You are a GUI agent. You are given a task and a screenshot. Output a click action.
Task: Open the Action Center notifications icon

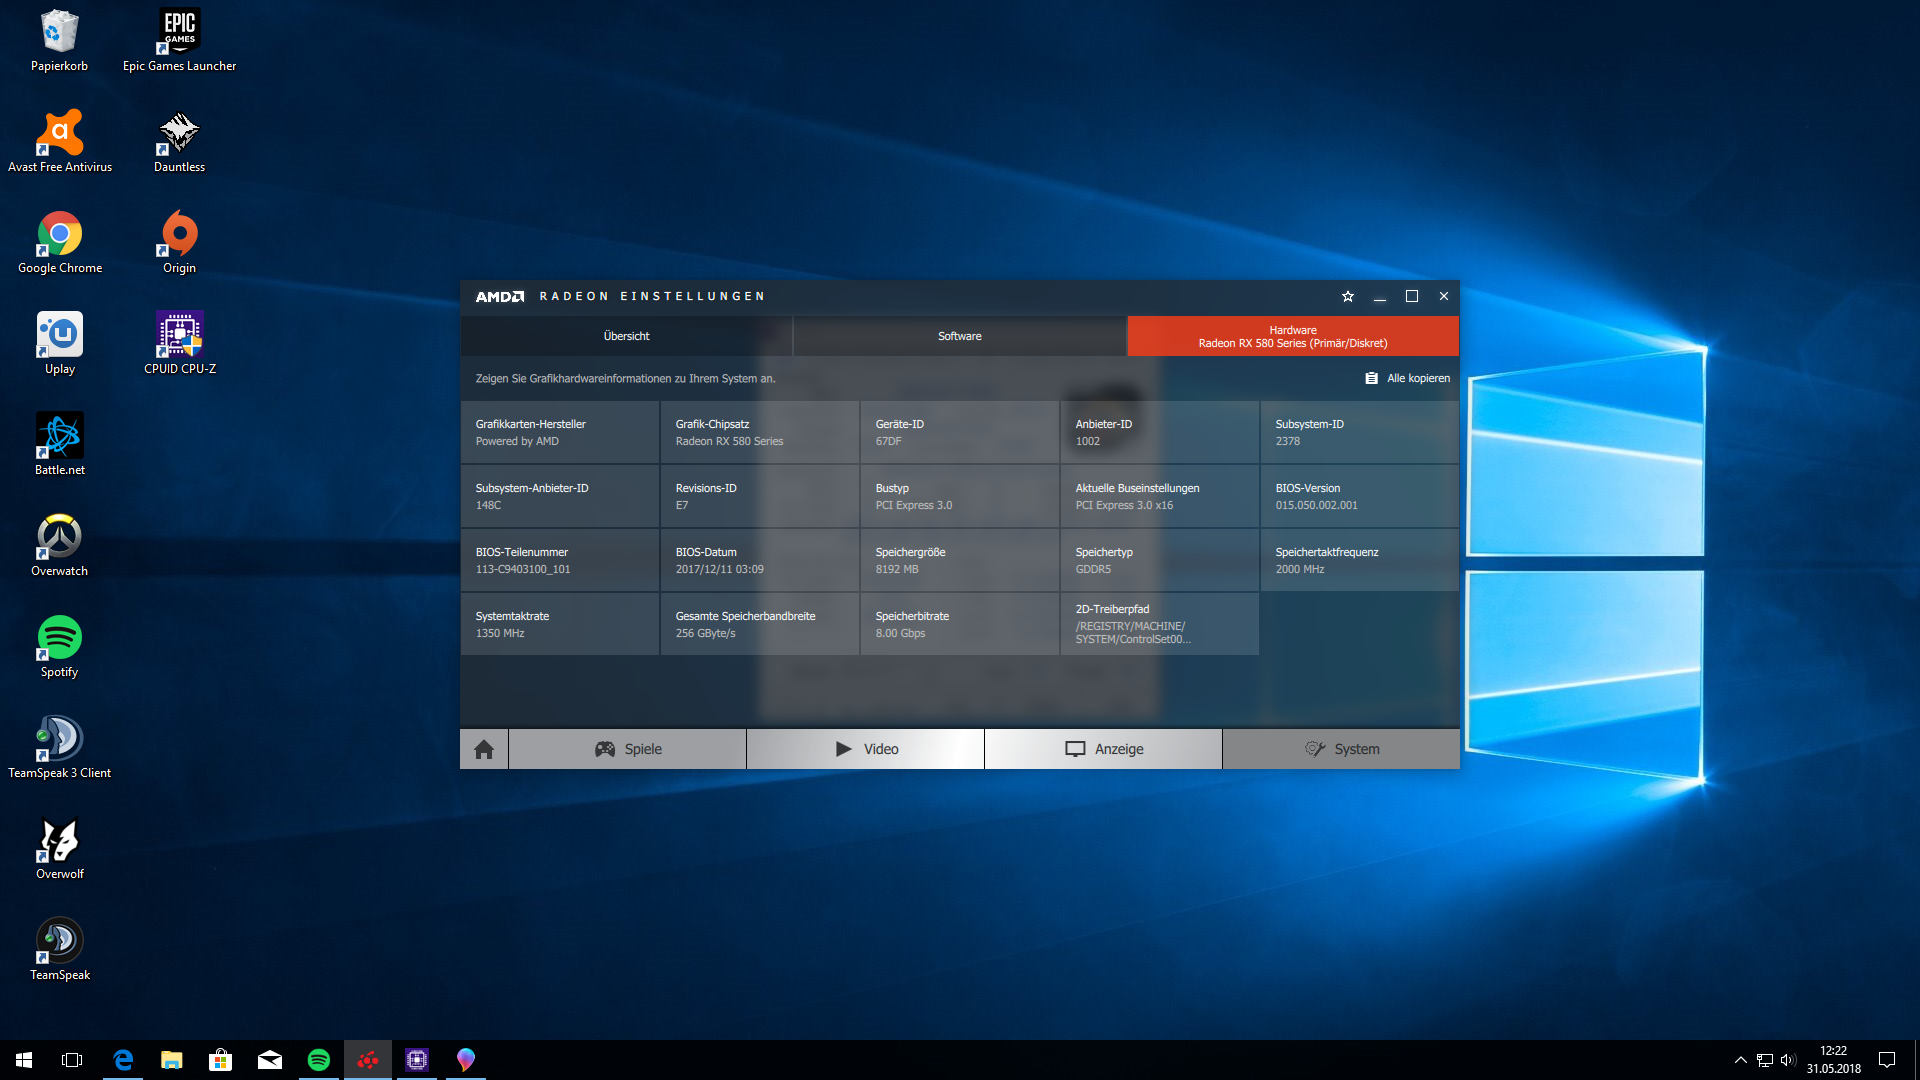[x=1887, y=1060]
